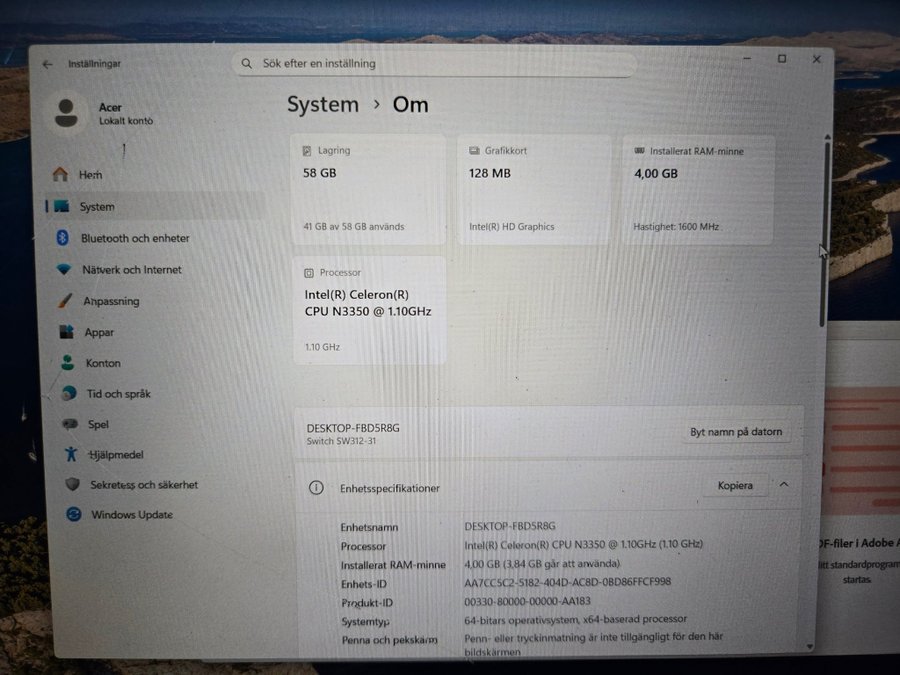Click the vertical scrollbar on the right

825,230
